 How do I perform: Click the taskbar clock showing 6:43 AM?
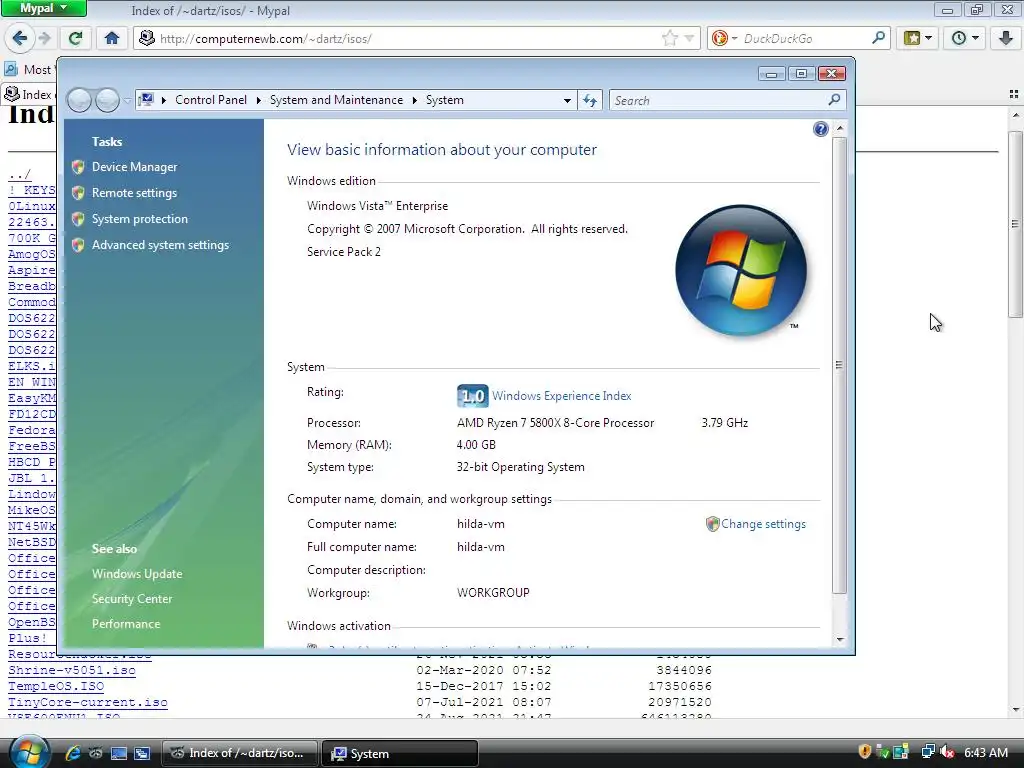985,752
